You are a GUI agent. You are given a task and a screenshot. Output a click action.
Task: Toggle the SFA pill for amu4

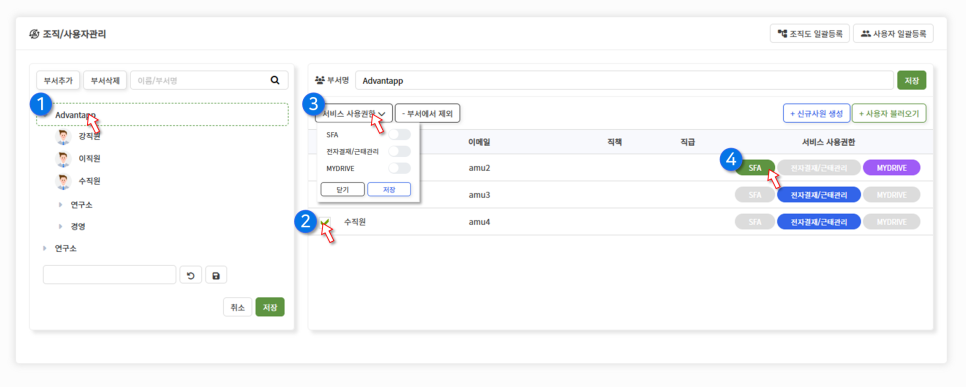point(755,222)
